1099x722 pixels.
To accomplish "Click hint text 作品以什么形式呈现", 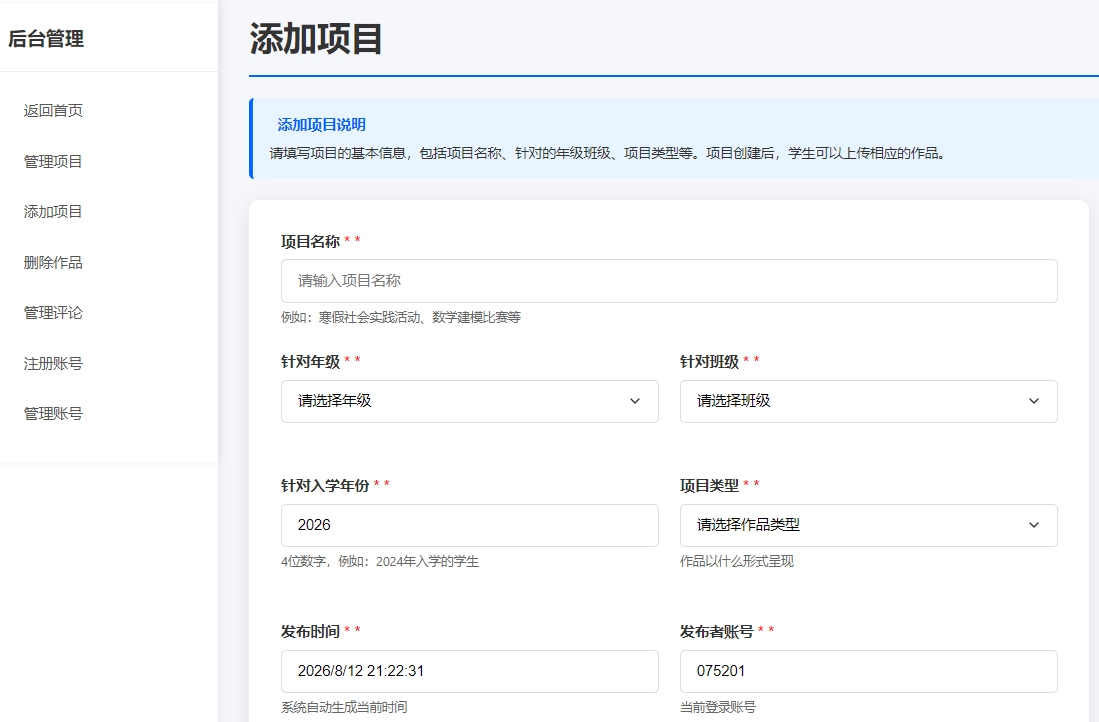I will pyautogui.click(x=737, y=561).
